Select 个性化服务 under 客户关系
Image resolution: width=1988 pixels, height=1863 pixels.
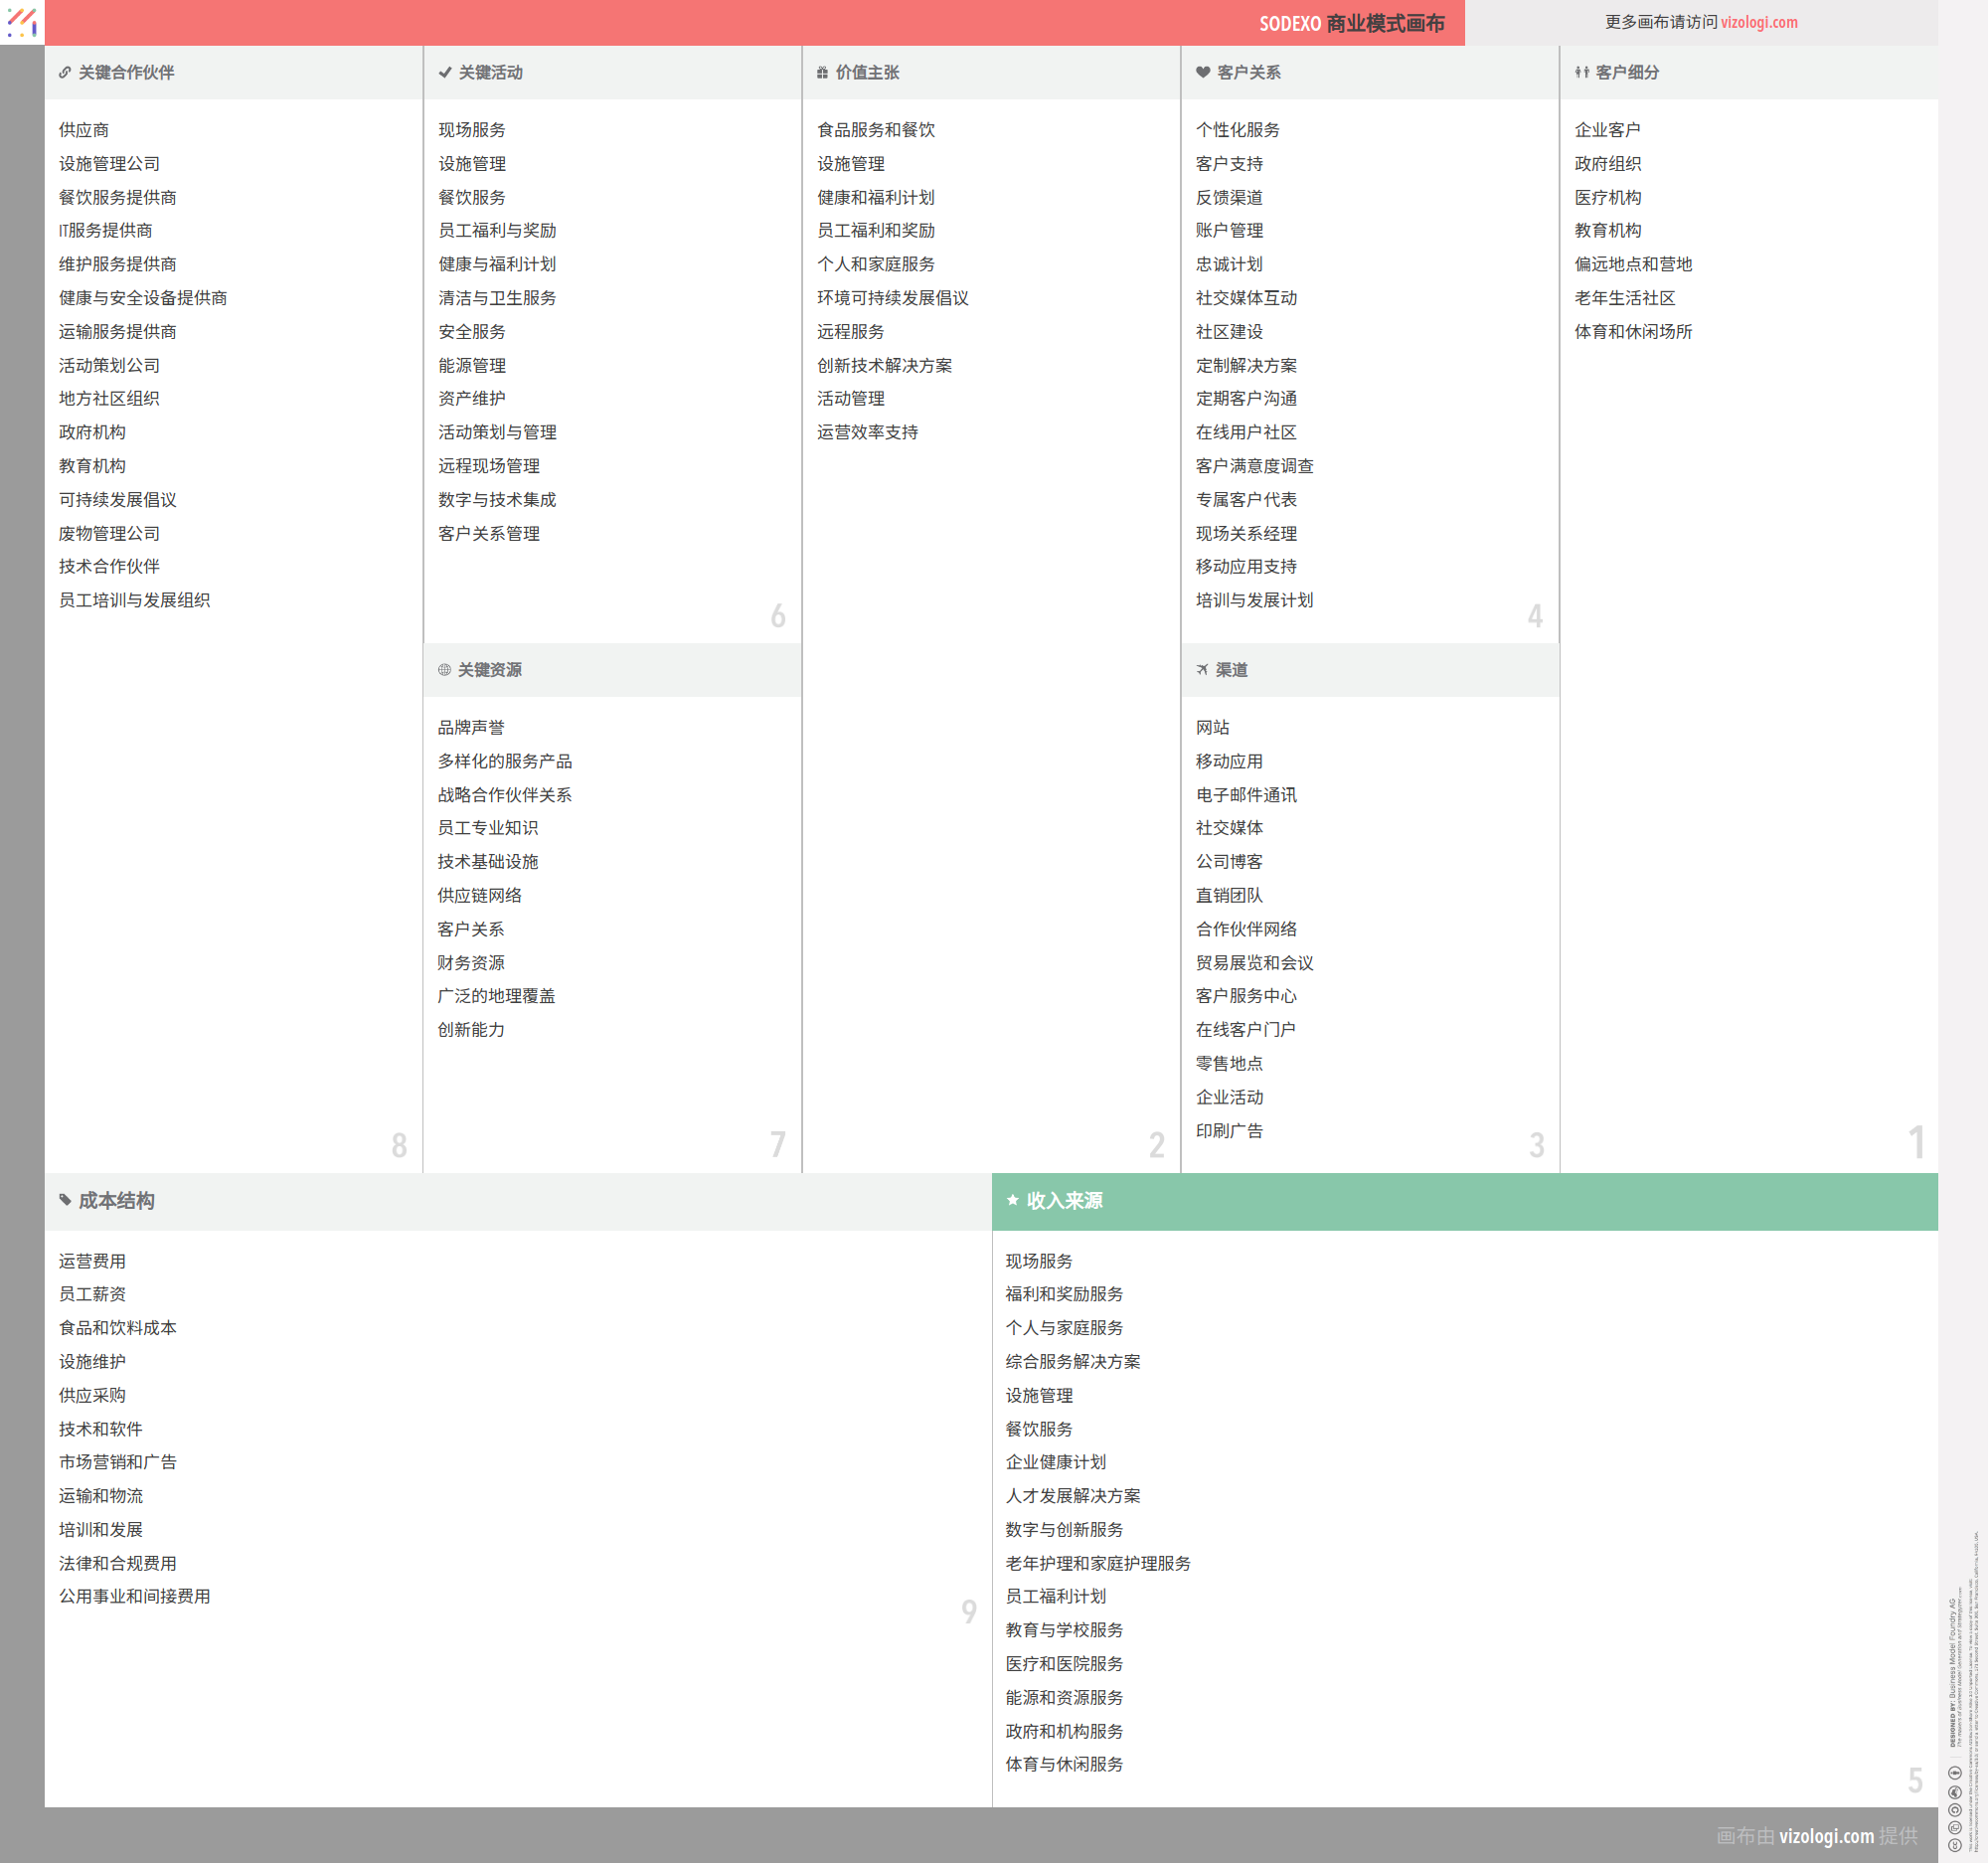[x=1237, y=130]
